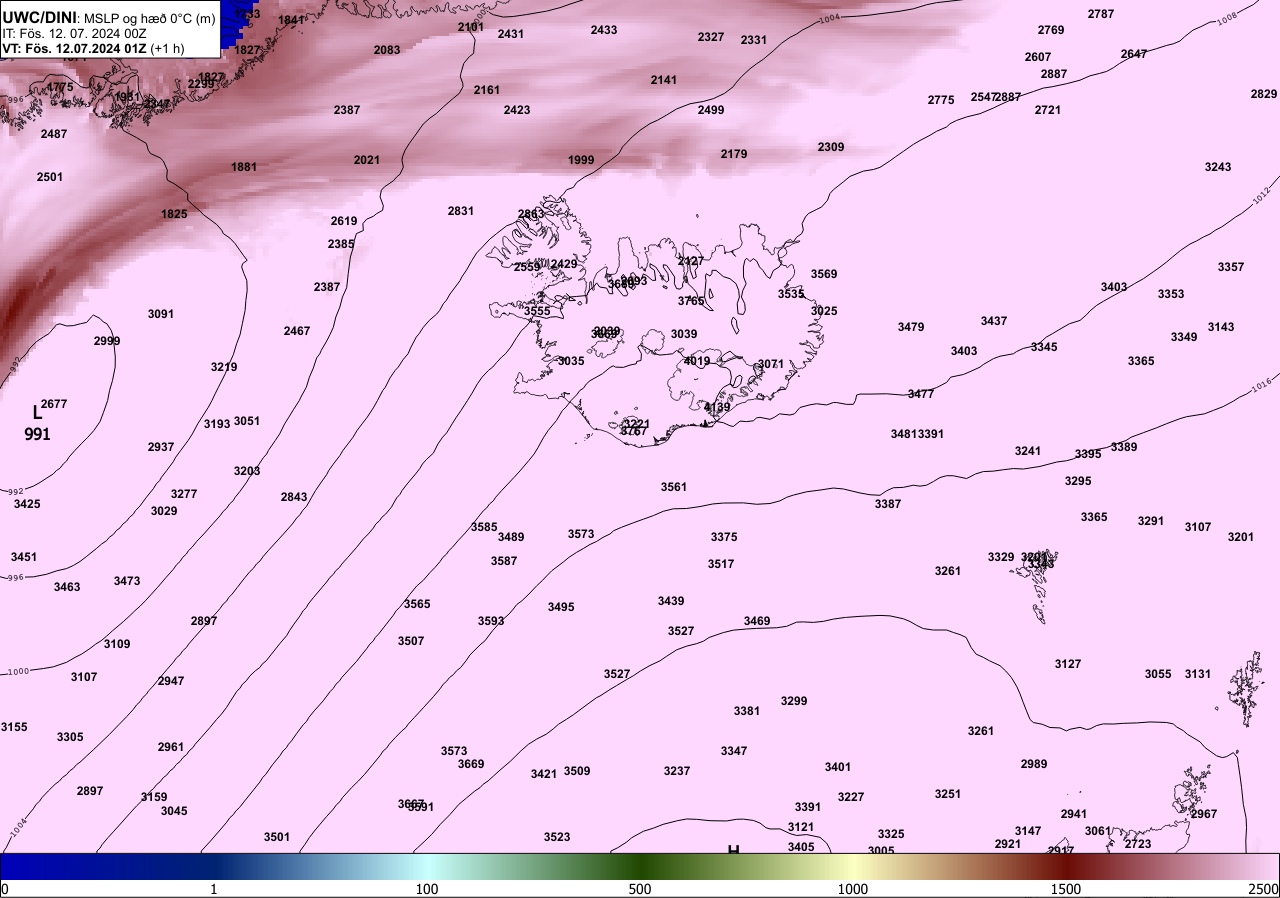1280x898 pixels.
Task: Click the 2989 height value
Action: (x=1034, y=764)
